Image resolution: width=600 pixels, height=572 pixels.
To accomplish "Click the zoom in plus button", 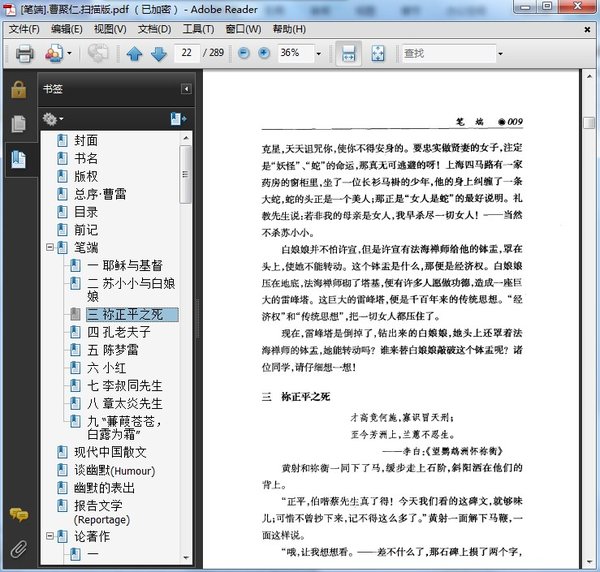I will [264, 53].
